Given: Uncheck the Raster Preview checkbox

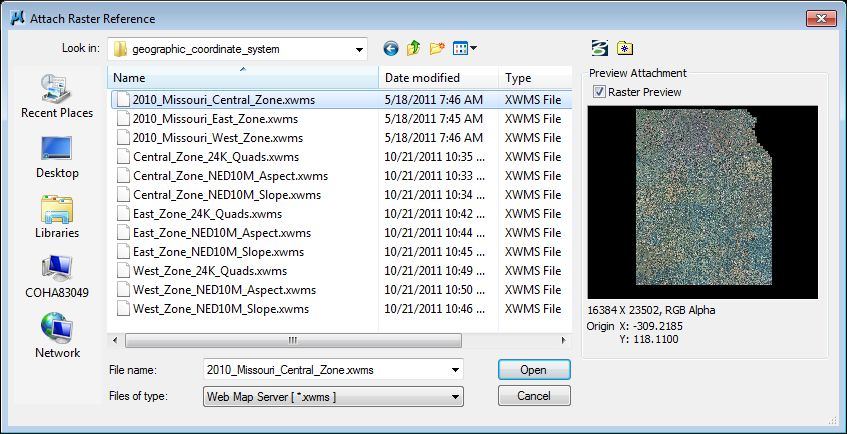Looking at the screenshot, I should (x=599, y=91).
